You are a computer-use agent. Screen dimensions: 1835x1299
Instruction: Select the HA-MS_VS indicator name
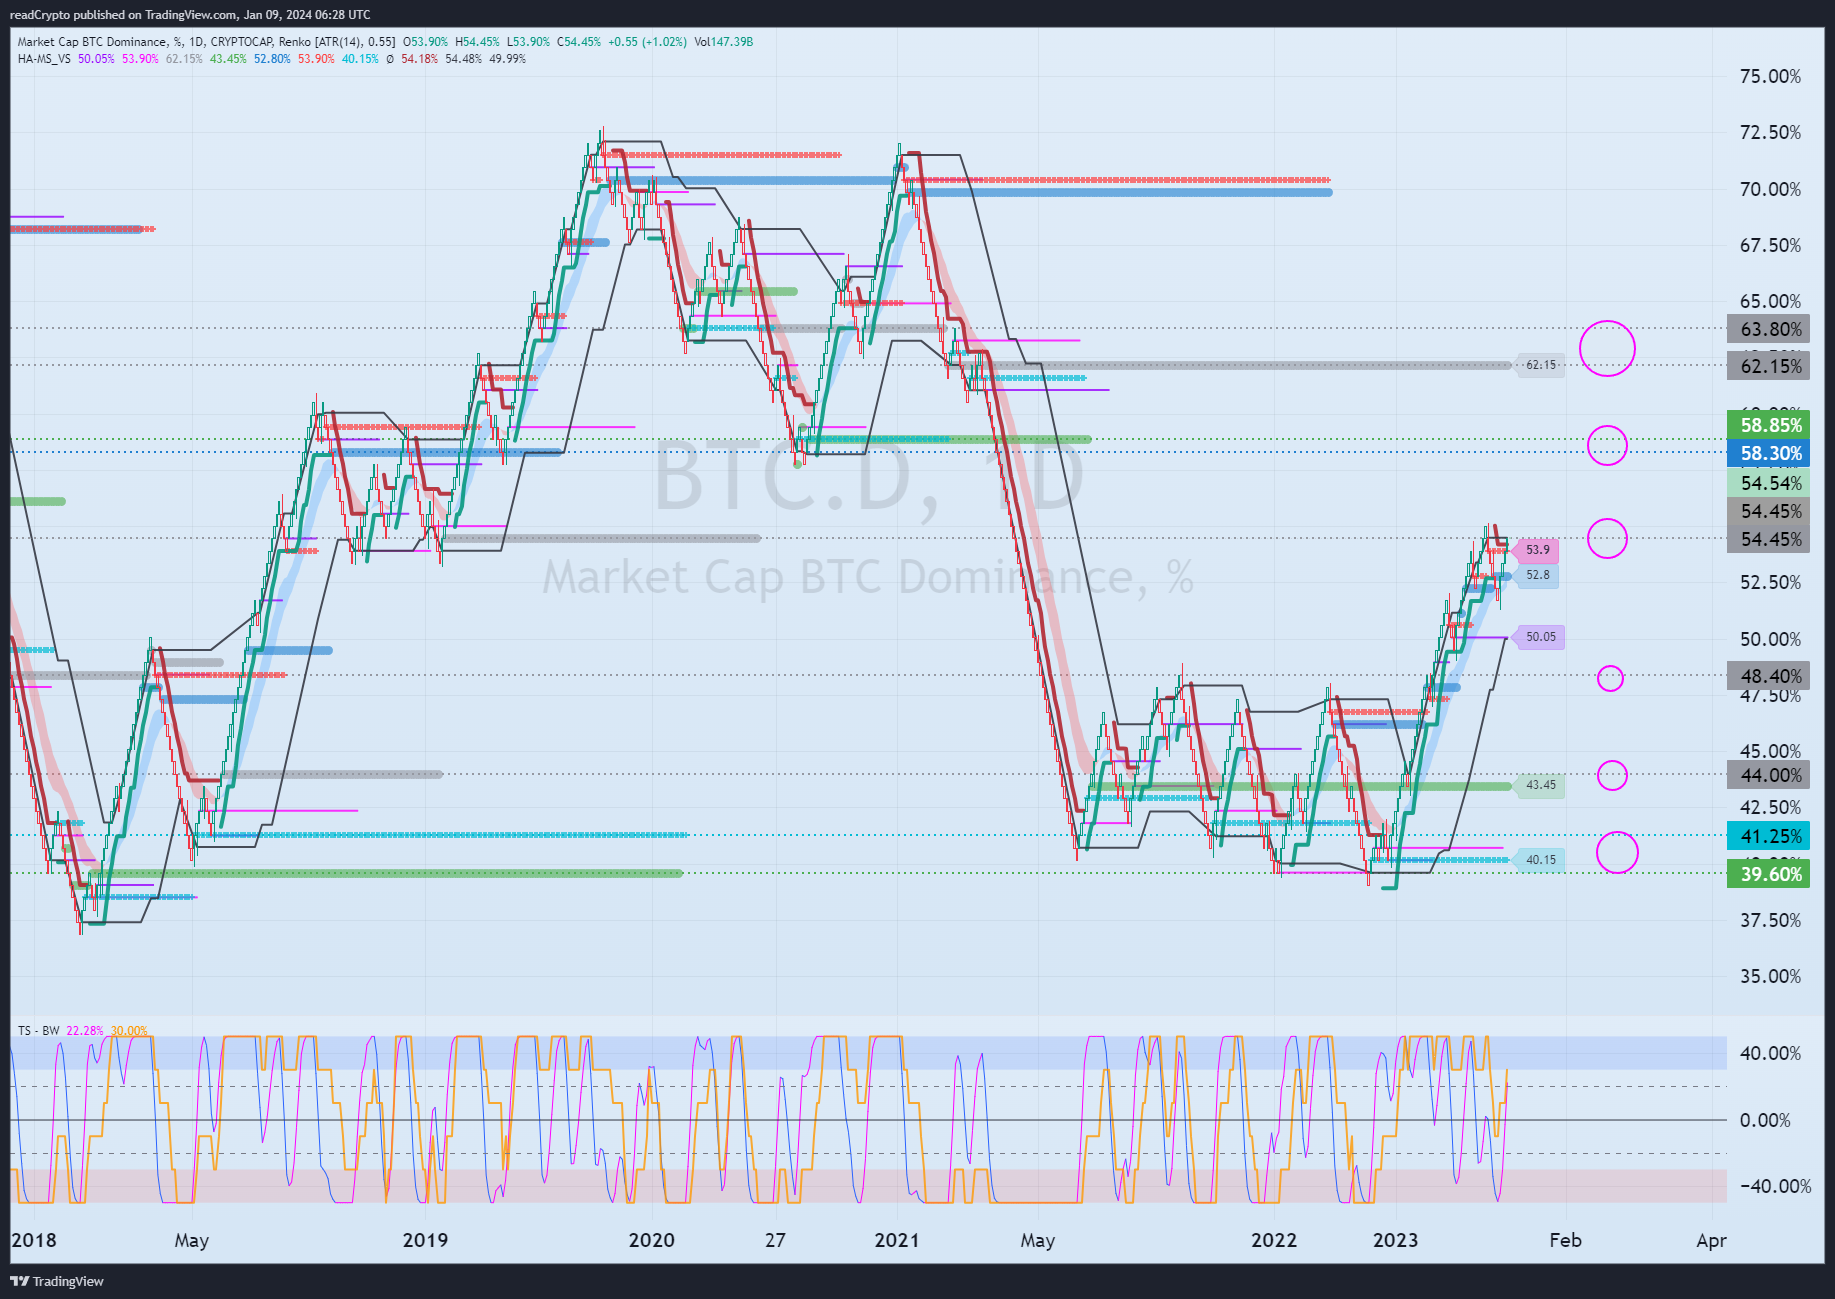[44, 59]
